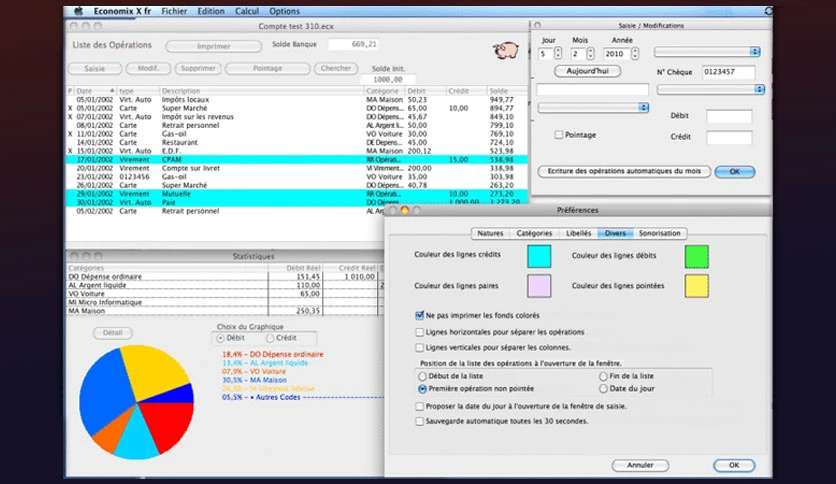The width and height of the screenshot is (836, 484).
Task: Click Ecriture des opérations automatiques du mois
Action: (624, 171)
